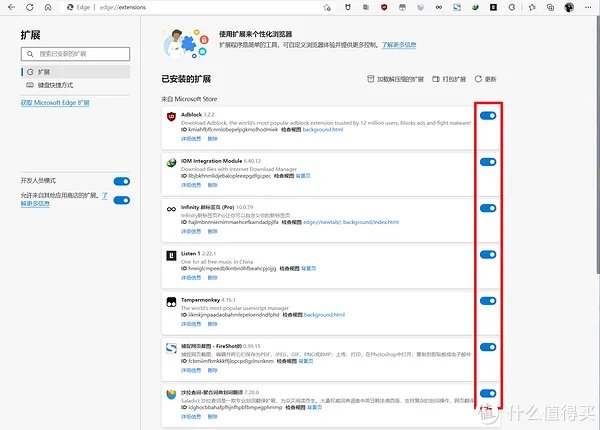This screenshot has width=600, height=430.
Task: Click the magnifier icon in the extension search box
Action: 30,54
